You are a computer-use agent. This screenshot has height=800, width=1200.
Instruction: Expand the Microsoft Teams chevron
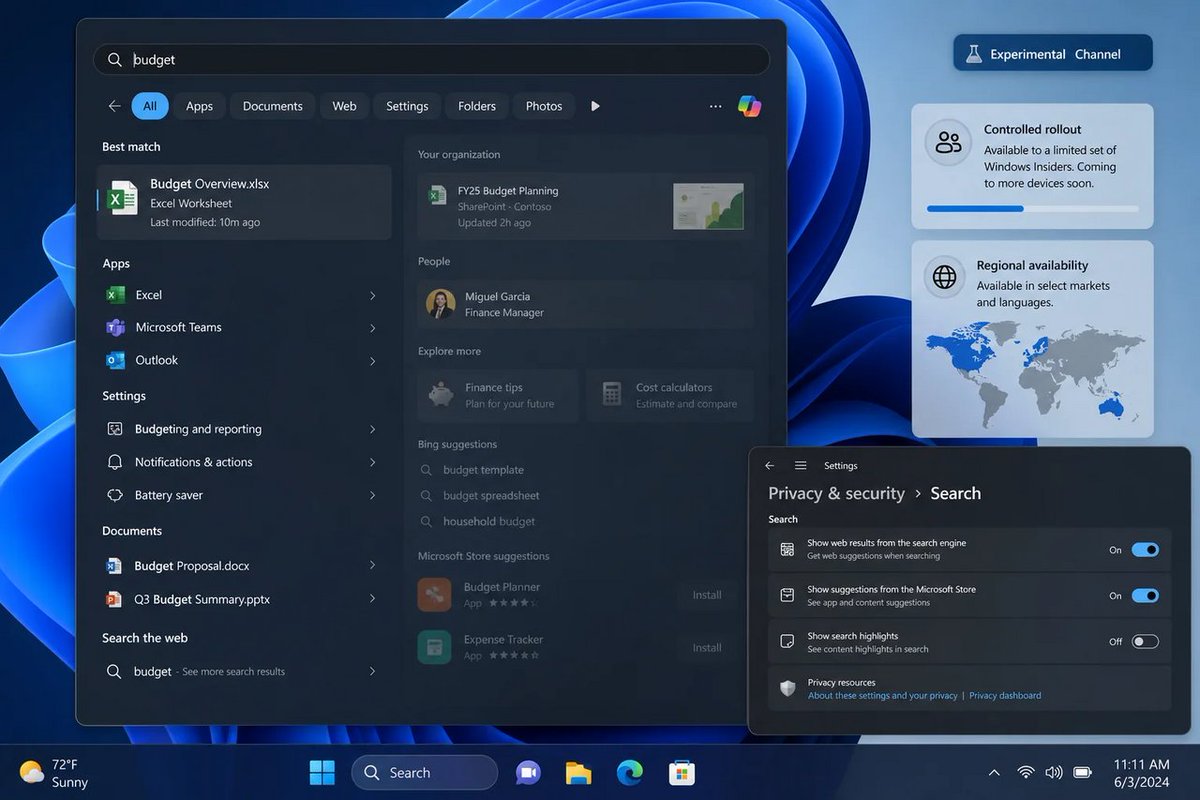coord(372,328)
